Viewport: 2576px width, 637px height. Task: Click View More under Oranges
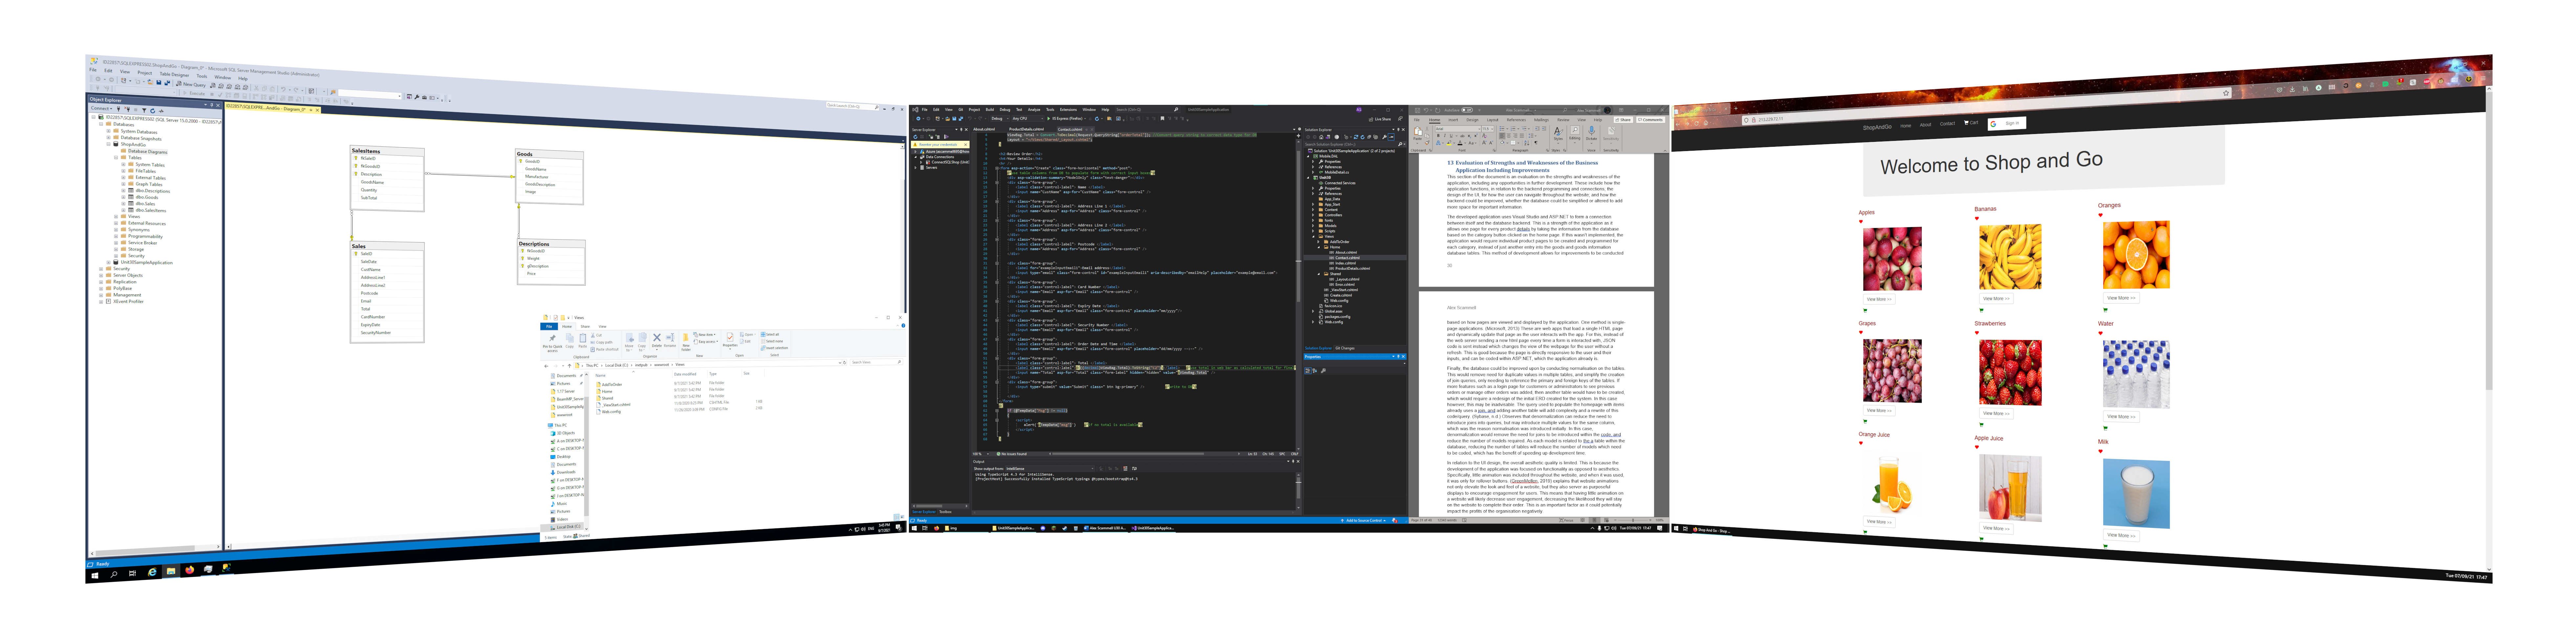pos(2121,298)
